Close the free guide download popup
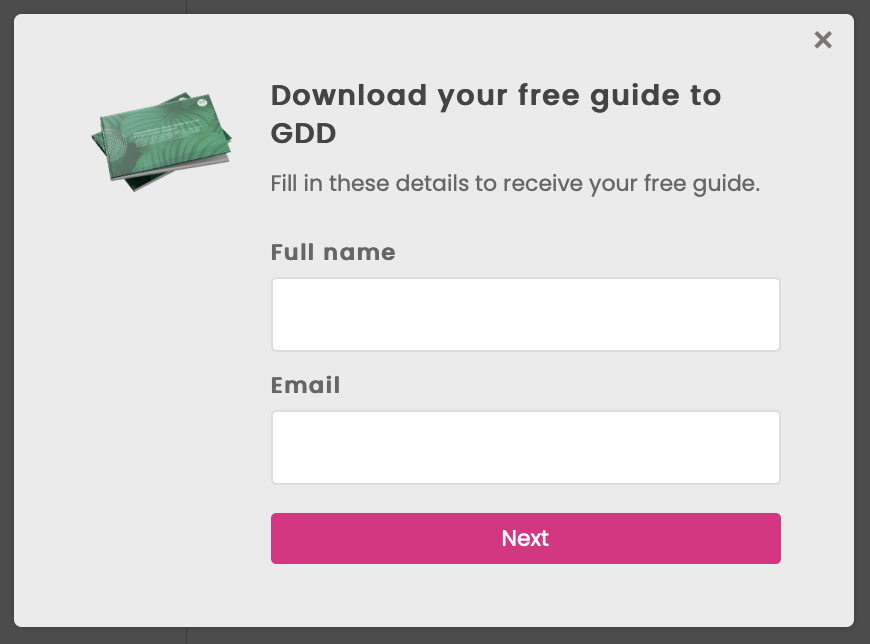Screen dimensions: 870x644 tap(823, 40)
